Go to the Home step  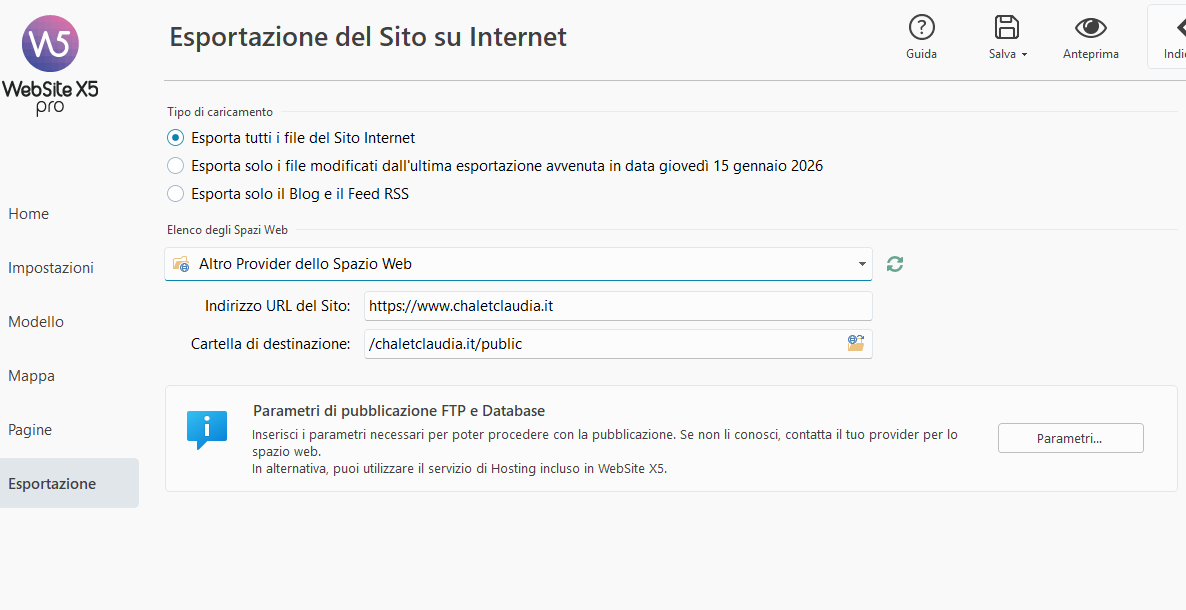point(29,214)
